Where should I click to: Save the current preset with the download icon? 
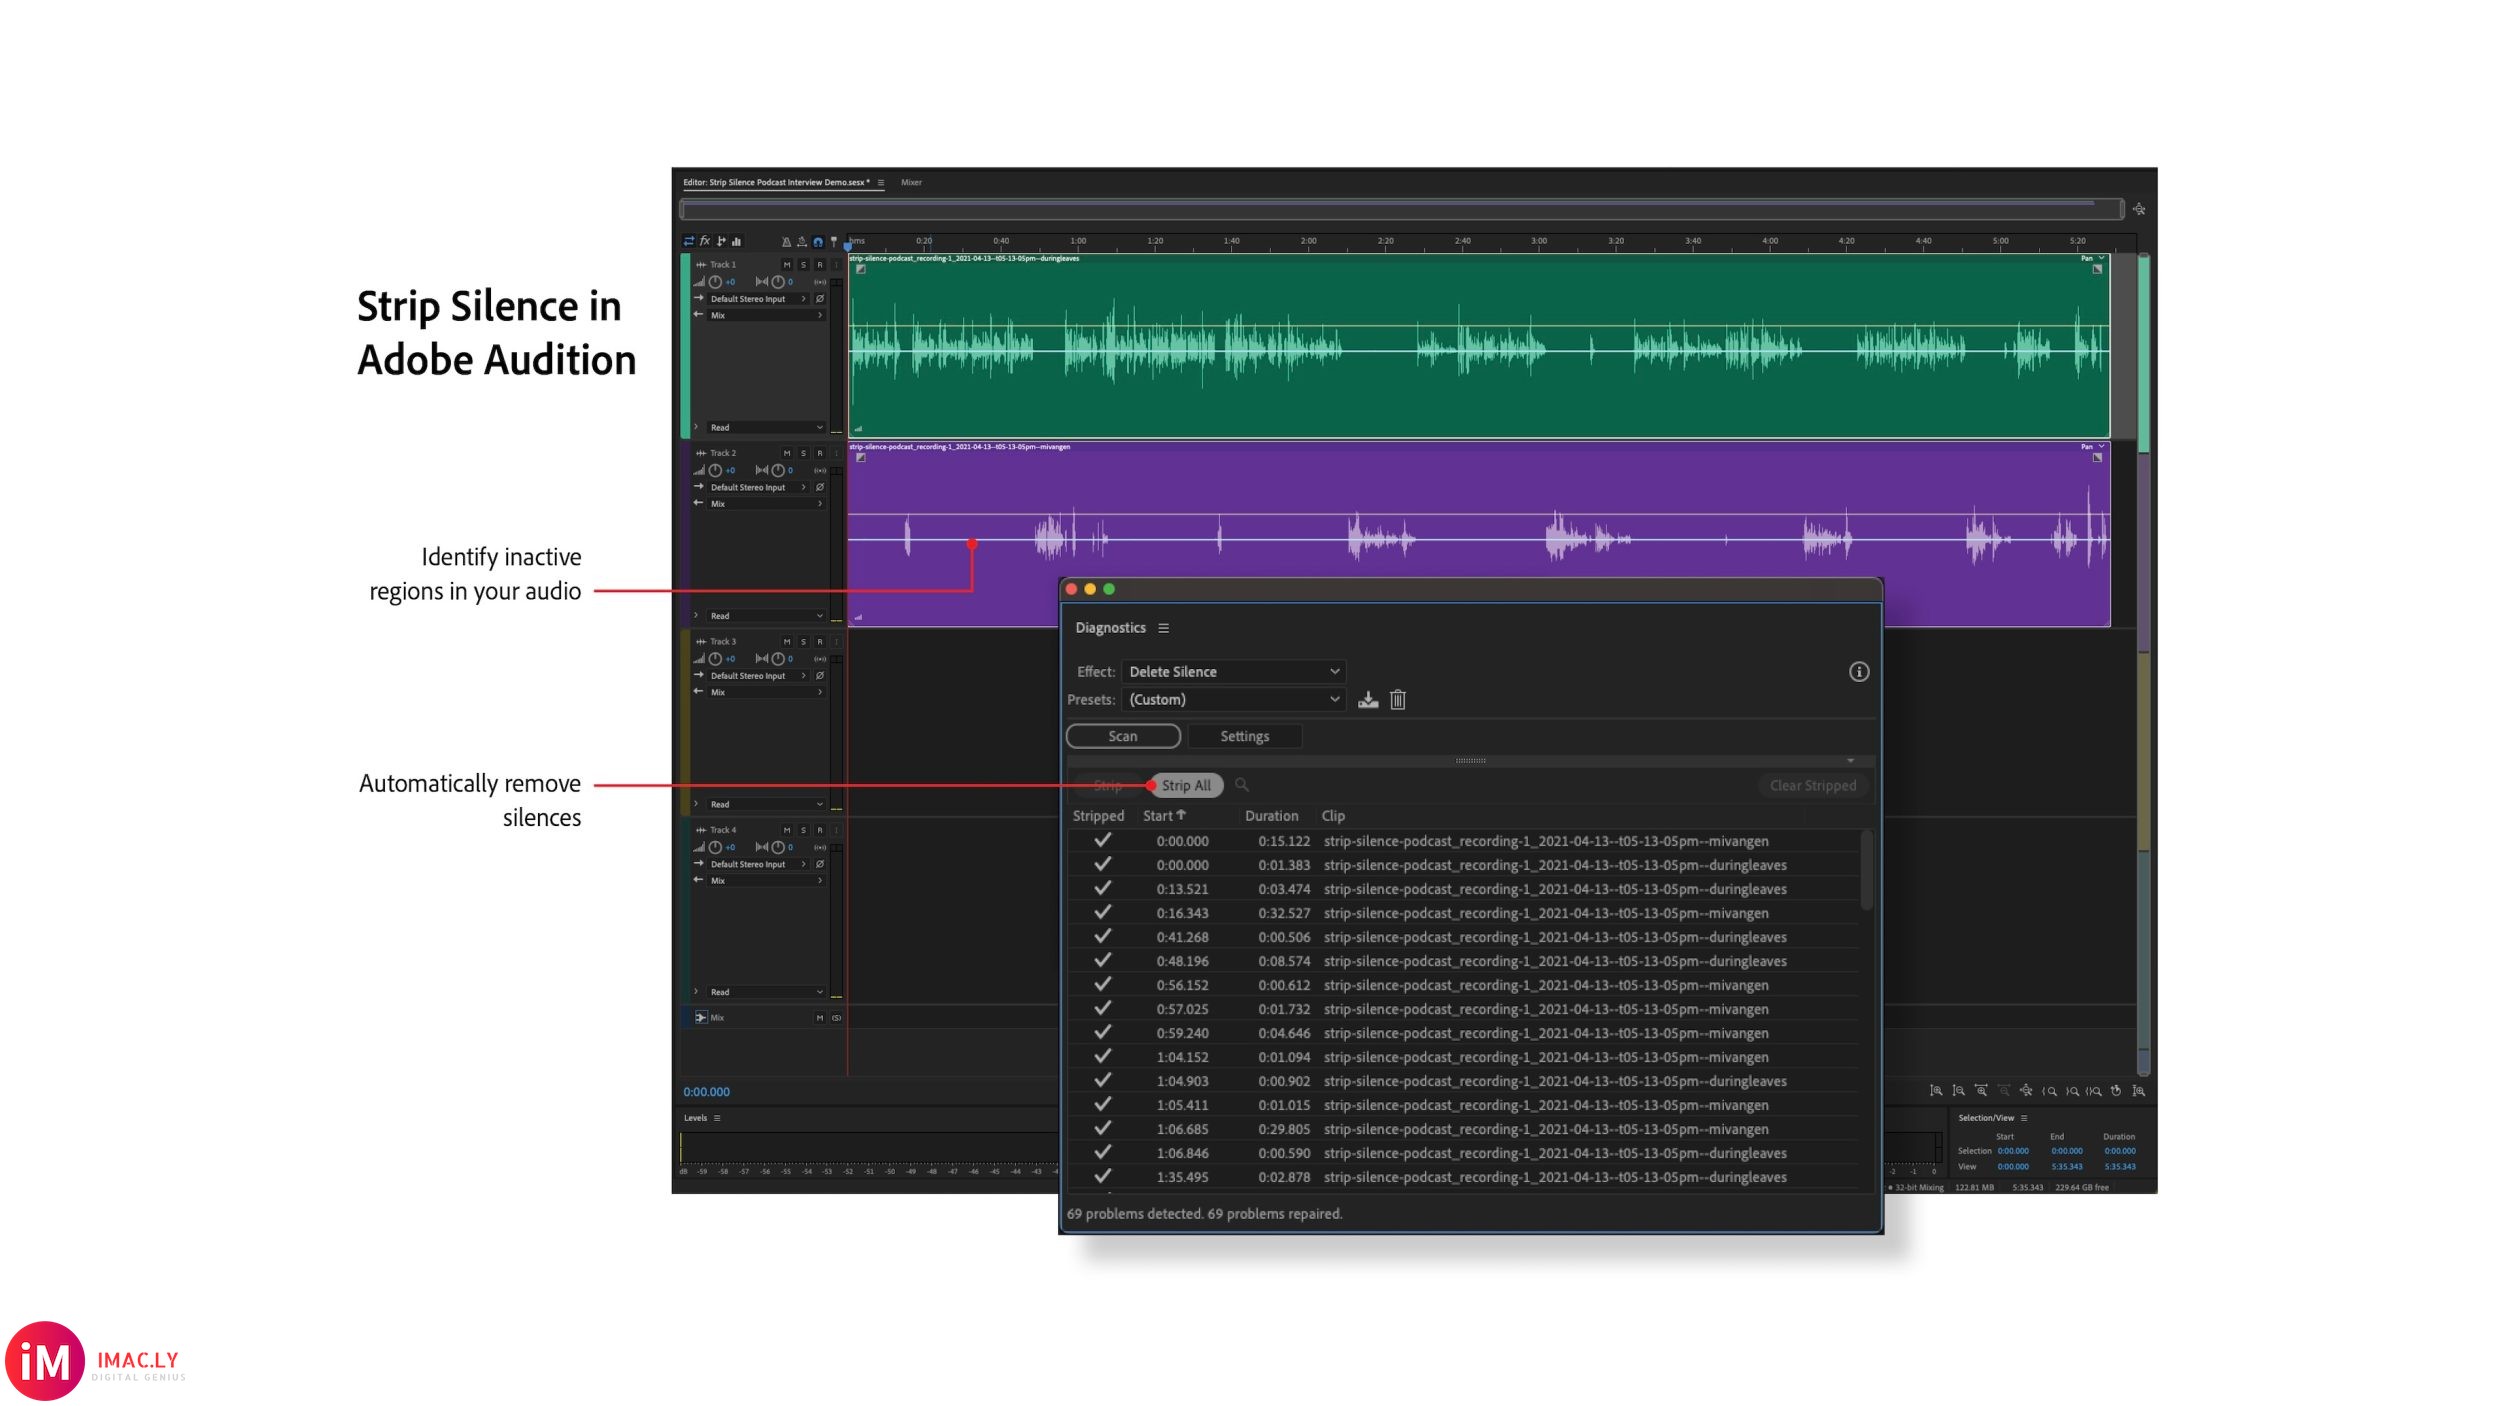point(1368,700)
